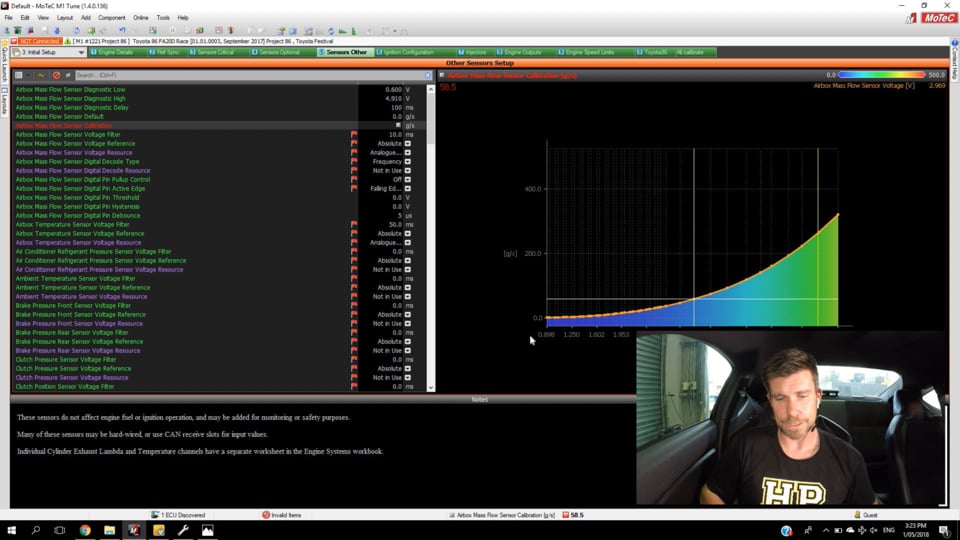
Task: Click the scrollbar down arrow in parameter list
Action: [x=430, y=388]
